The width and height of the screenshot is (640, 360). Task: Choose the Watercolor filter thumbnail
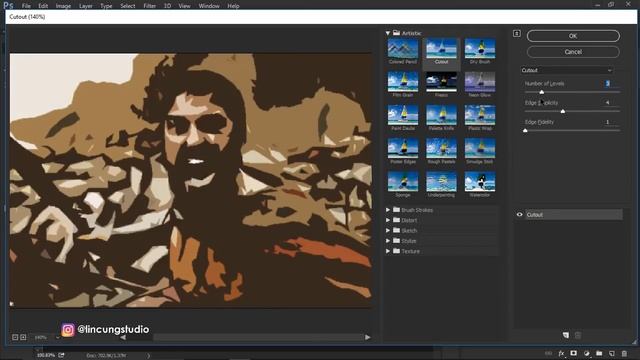[x=480, y=182]
